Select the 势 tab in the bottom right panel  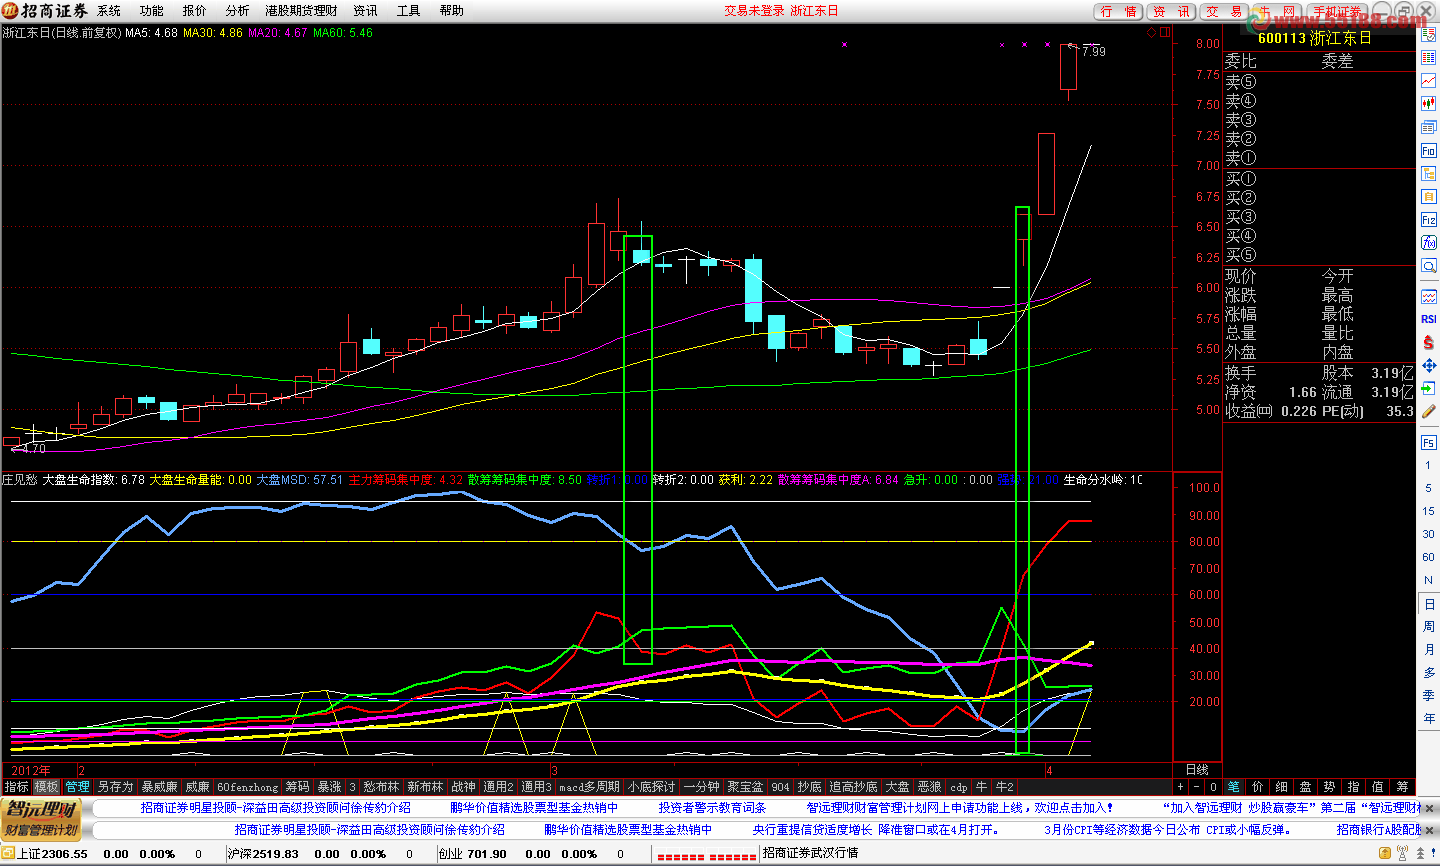pyautogui.click(x=1329, y=787)
